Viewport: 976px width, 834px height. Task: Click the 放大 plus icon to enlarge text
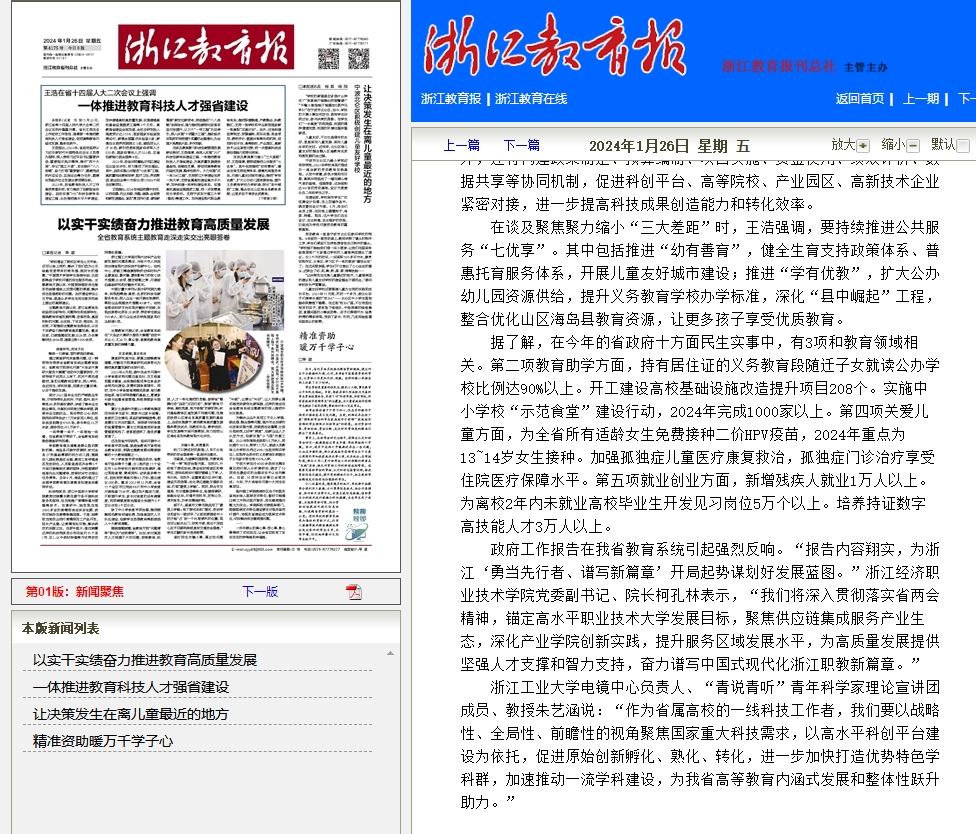tap(863, 145)
